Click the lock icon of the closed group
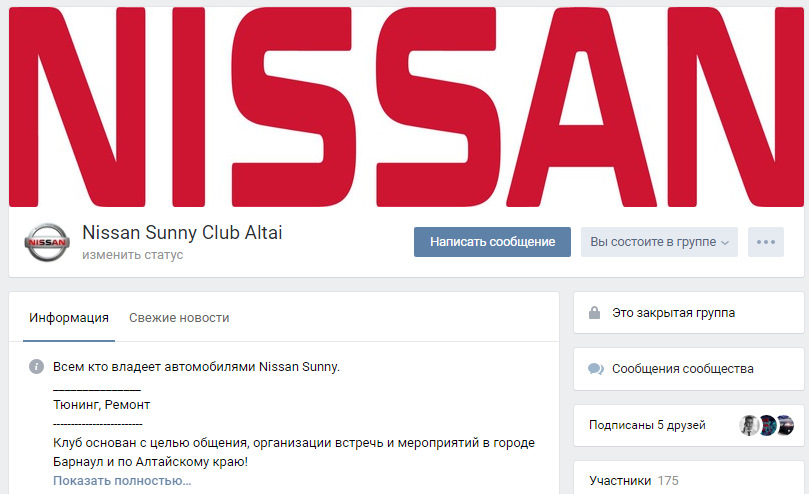 (594, 313)
